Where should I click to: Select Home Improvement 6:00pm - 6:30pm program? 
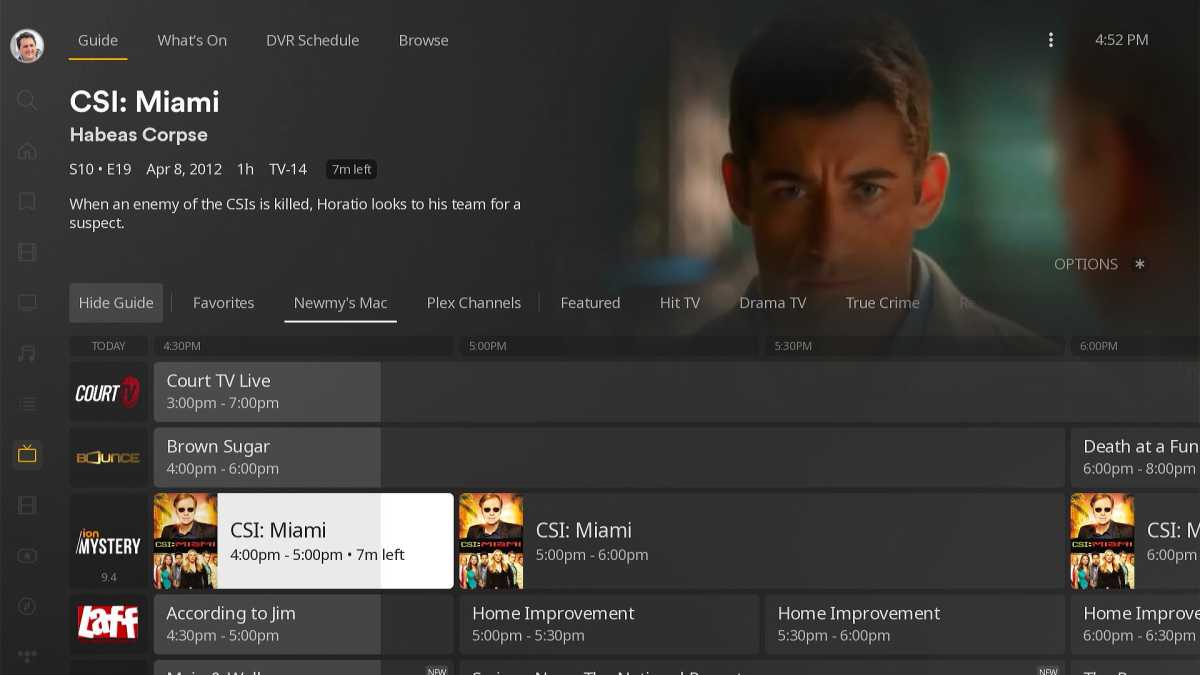click(1135, 624)
